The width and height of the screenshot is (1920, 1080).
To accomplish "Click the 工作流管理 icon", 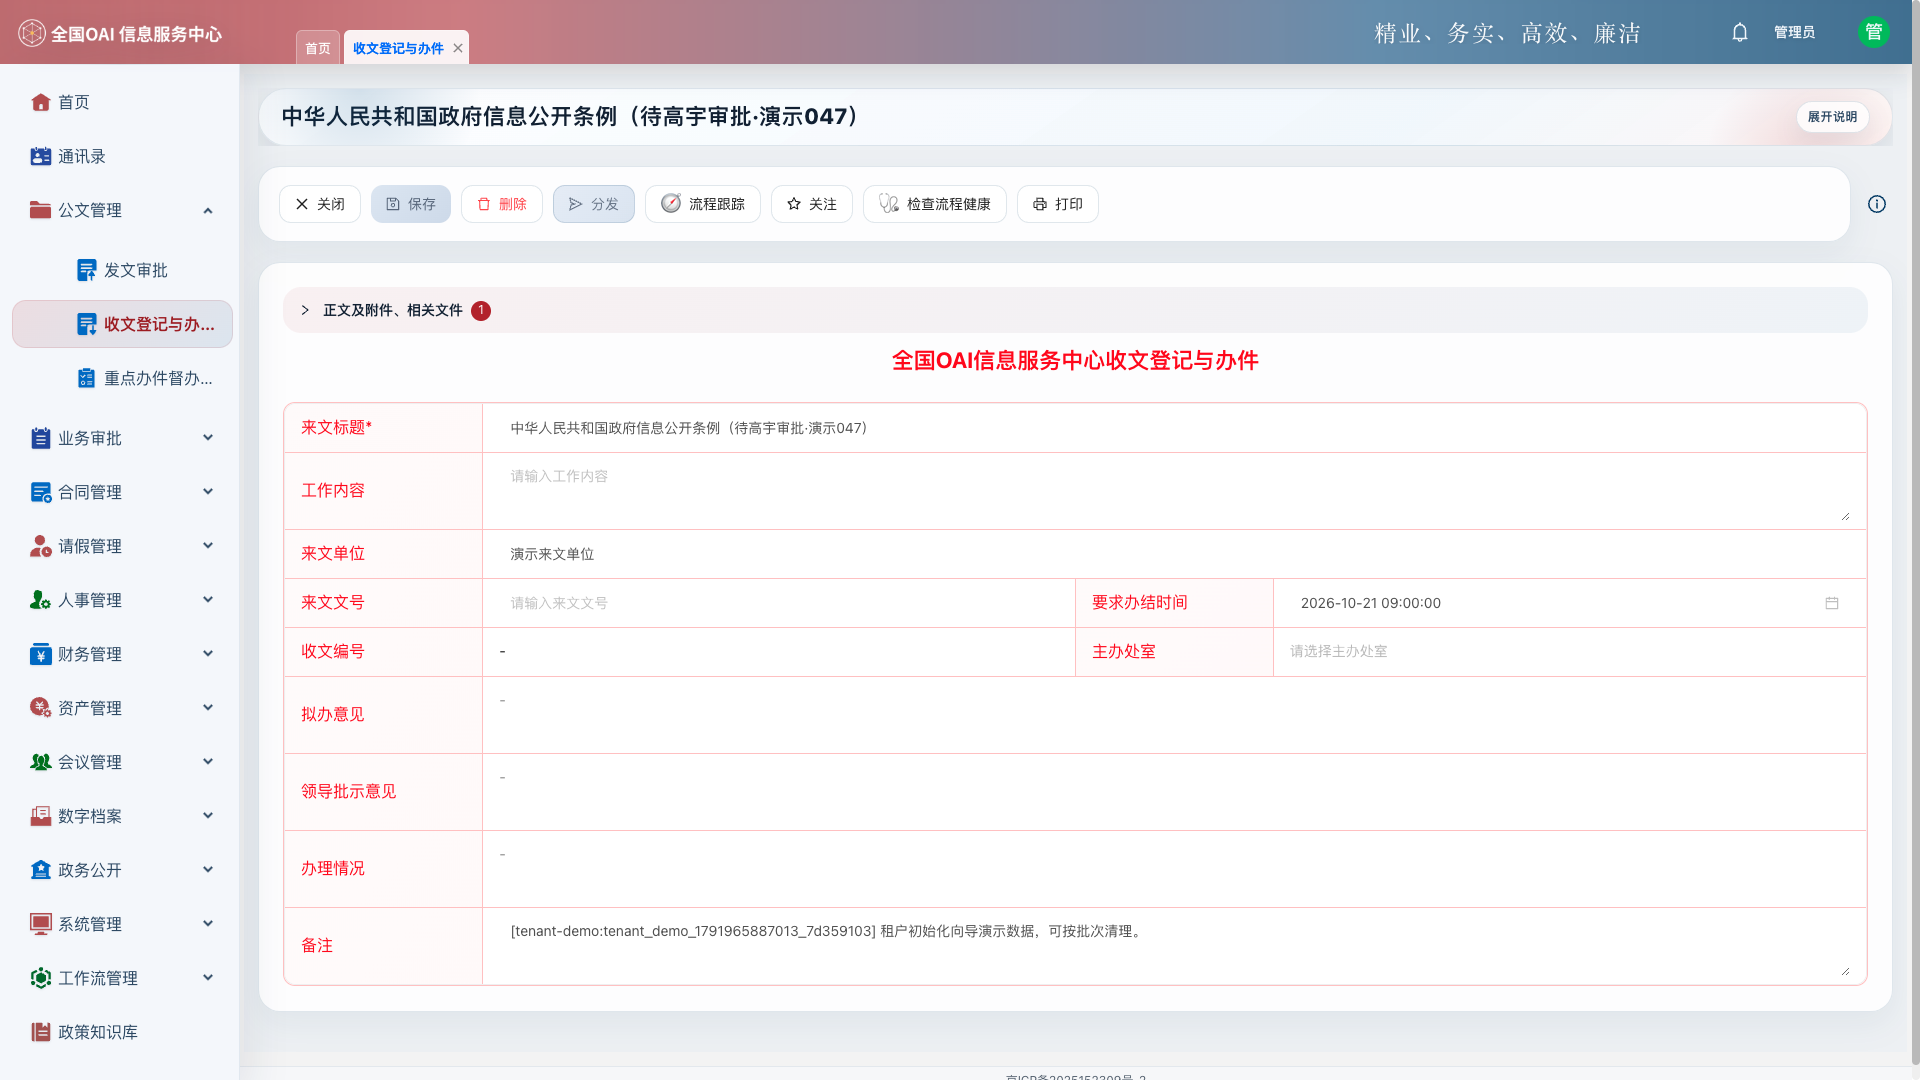I will click(x=41, y=978).
